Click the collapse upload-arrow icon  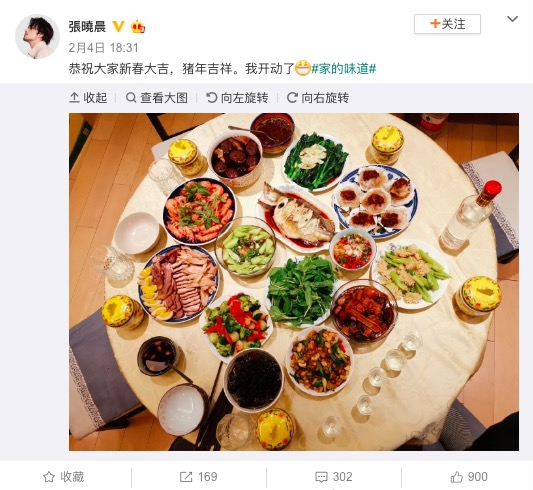[x=74, y=98]
